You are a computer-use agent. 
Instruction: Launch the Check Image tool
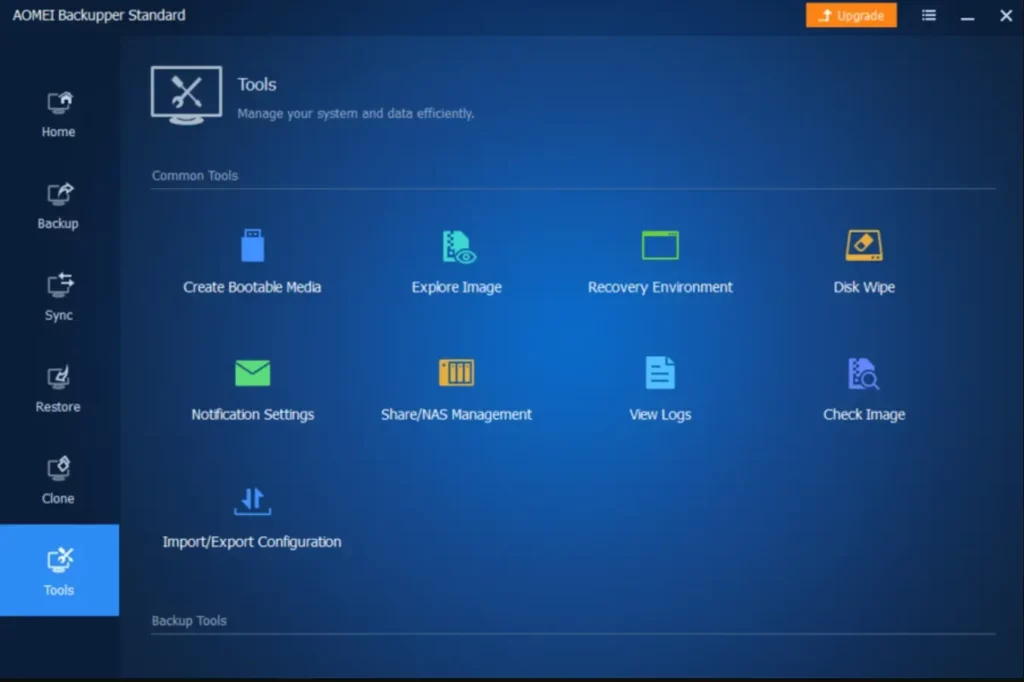864,389
